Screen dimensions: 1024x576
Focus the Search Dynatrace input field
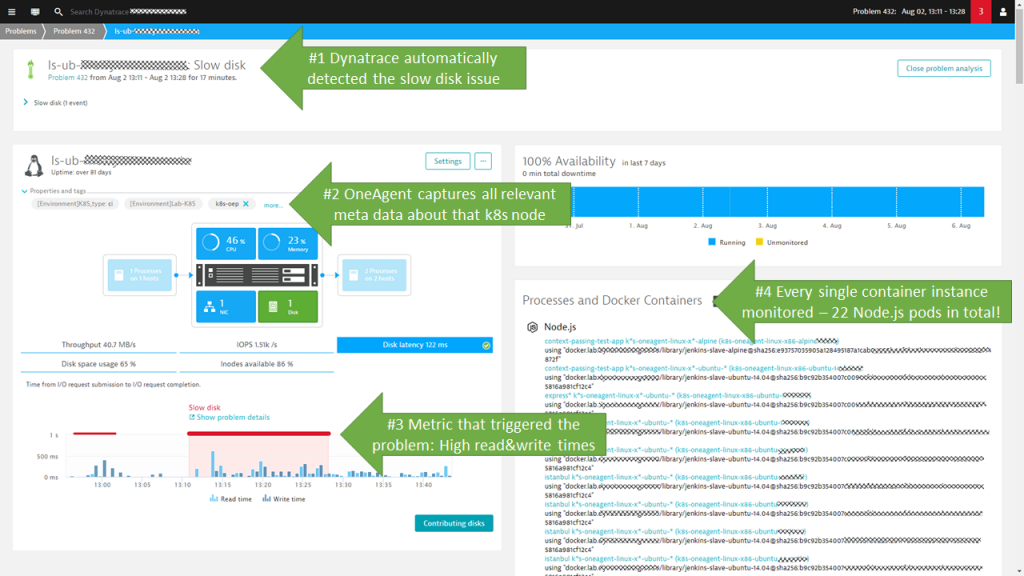pyautogui.click(x=128, y=12)
